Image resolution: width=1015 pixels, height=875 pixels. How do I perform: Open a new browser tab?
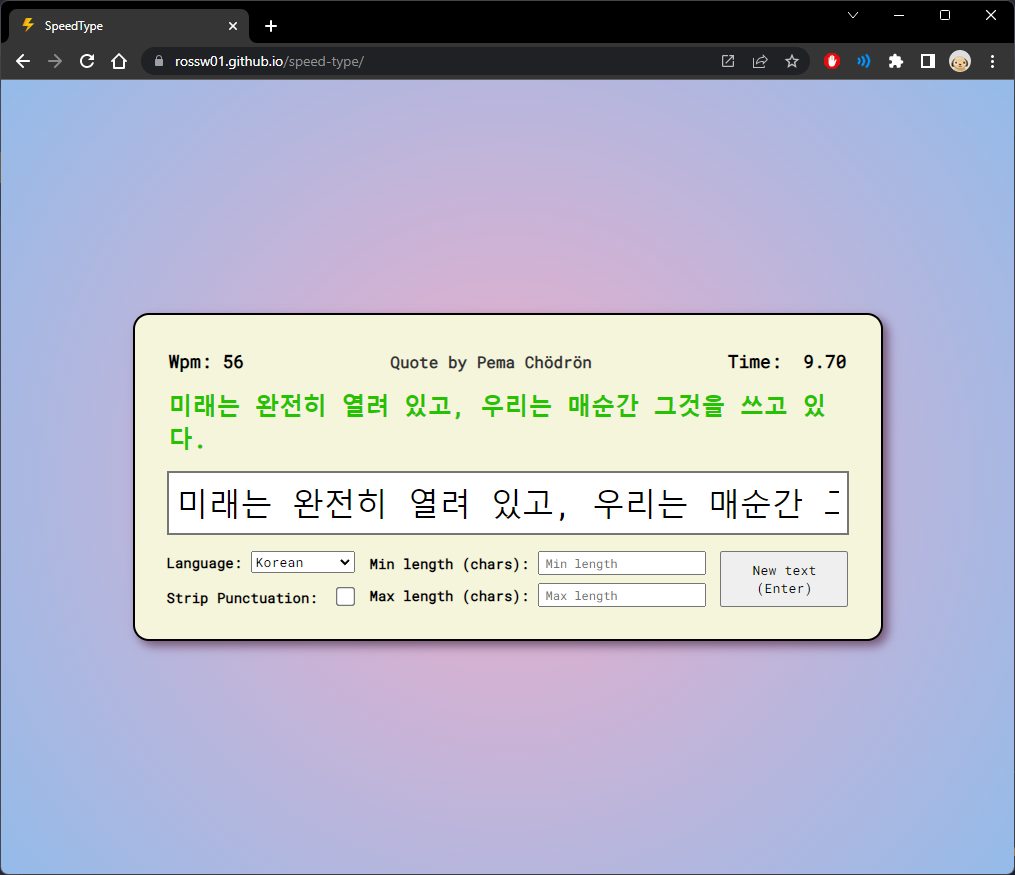pyautogui.click(x=270, y=26)
